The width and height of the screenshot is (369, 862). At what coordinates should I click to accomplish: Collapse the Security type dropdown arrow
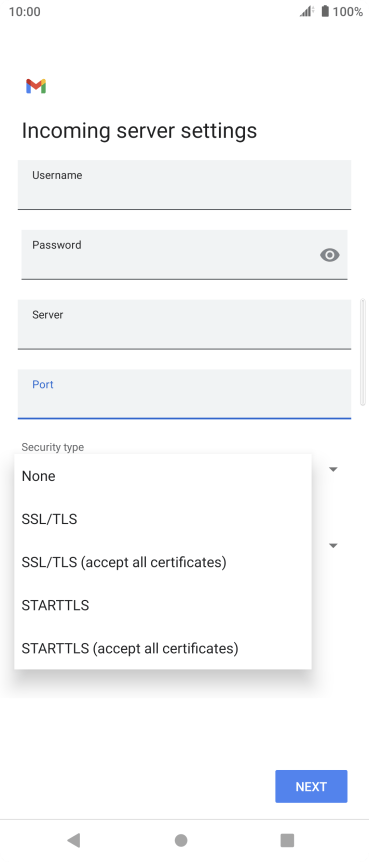(x=333, y=469)
